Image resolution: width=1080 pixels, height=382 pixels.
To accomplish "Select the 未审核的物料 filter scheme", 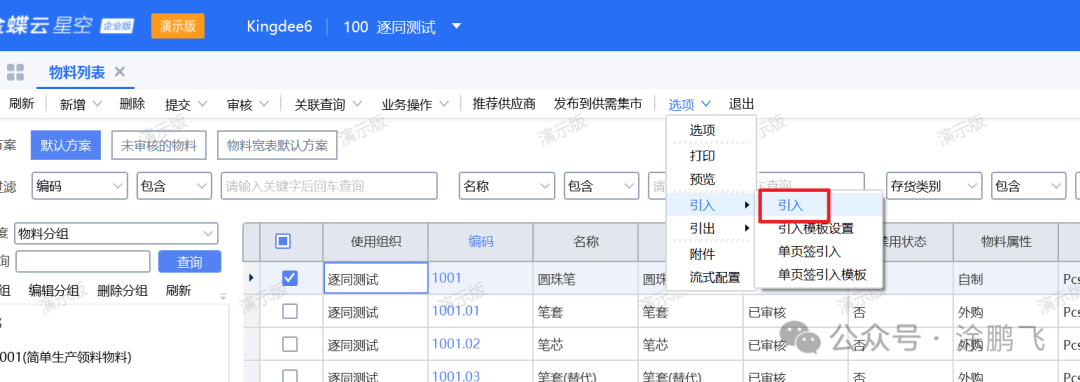I will (x=159, y=145).
